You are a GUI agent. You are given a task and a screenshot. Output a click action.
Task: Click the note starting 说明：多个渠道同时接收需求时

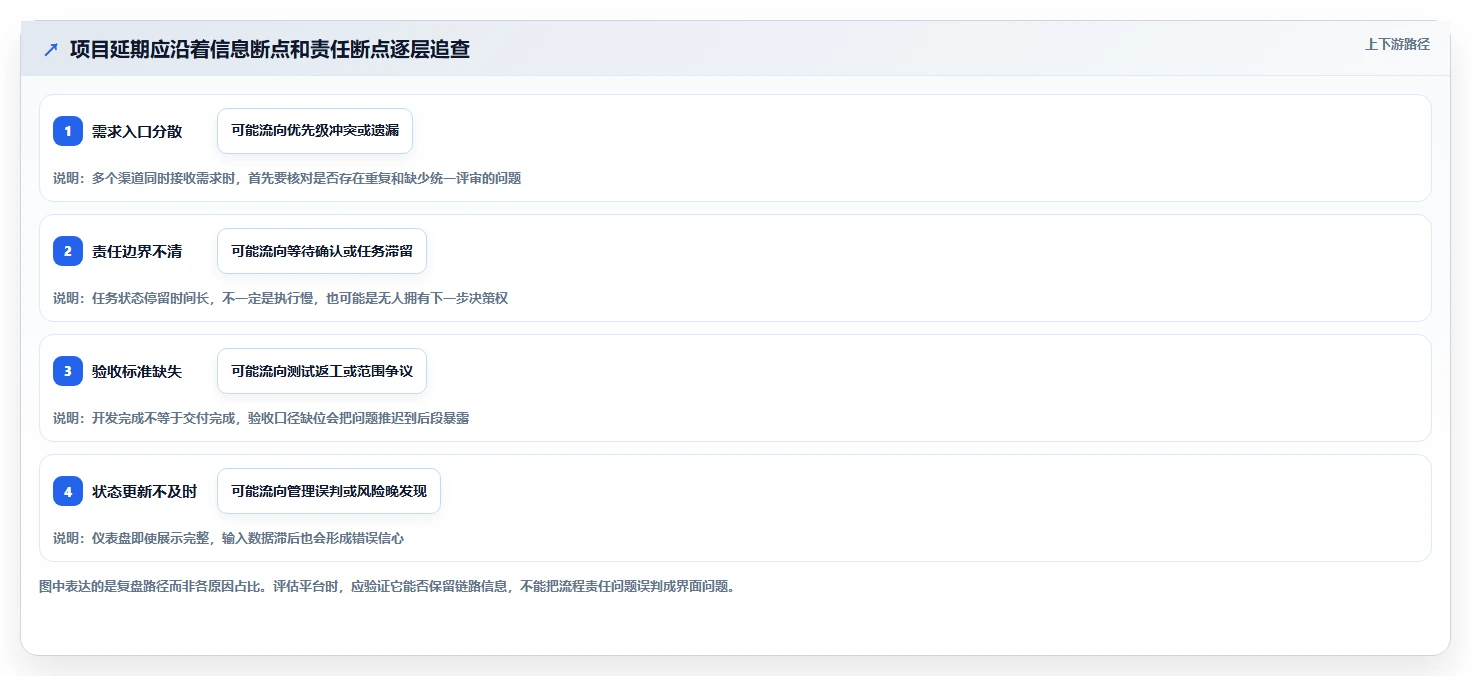287,178
